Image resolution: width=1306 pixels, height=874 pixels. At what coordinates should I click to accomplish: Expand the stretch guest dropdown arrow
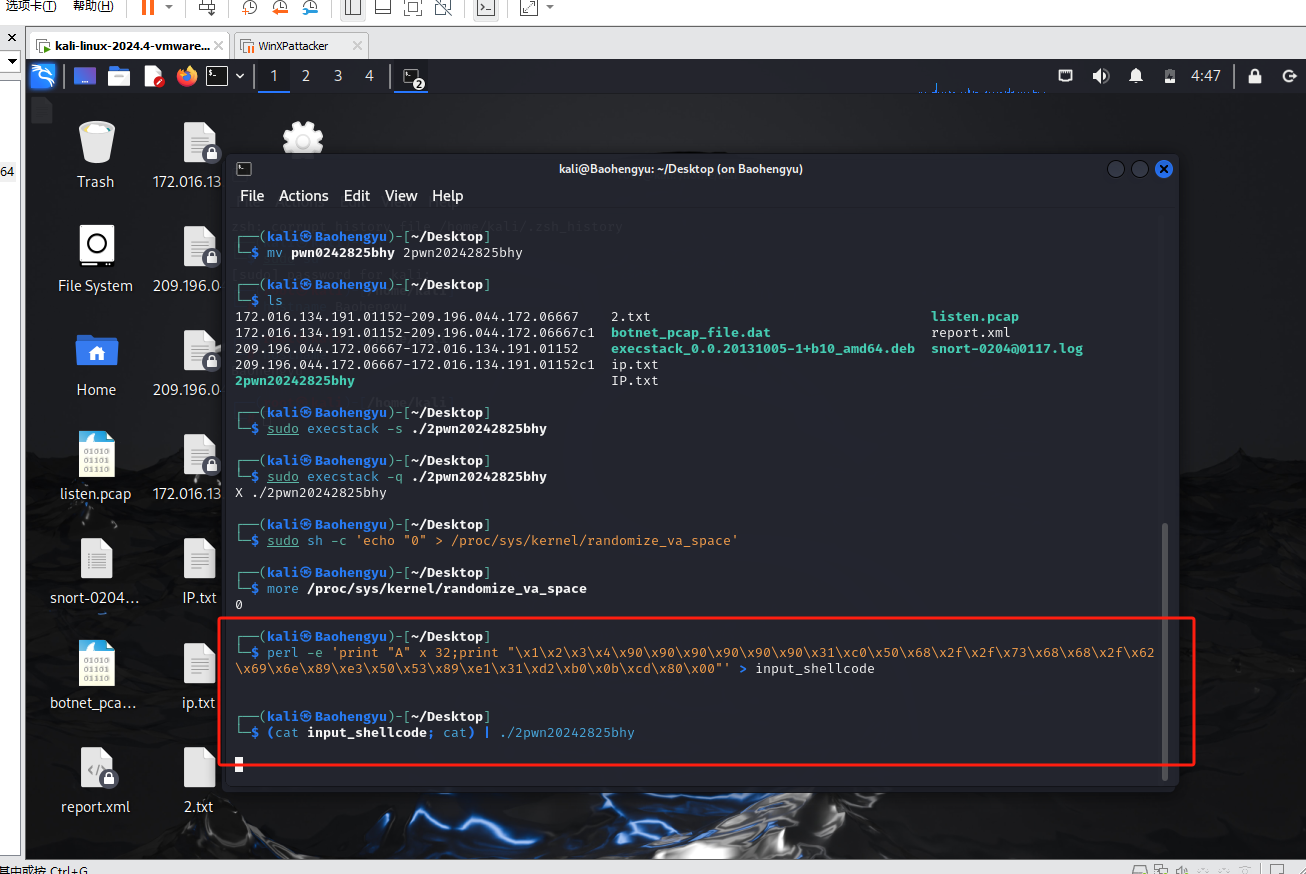click(x=550, y=8)
